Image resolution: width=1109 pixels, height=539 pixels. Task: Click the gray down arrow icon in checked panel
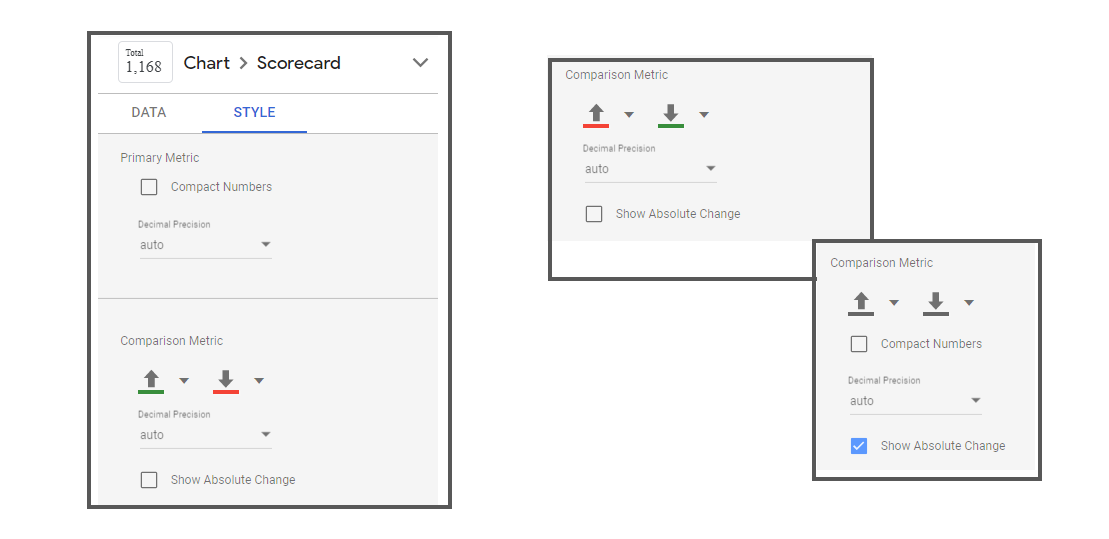pos(936,302)
